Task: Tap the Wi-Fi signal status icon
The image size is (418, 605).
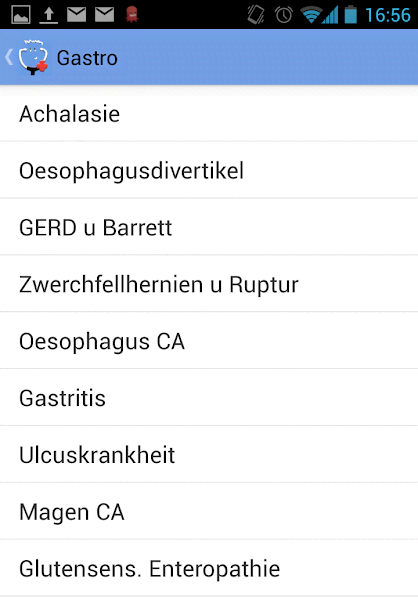Action: click(311, 15)
